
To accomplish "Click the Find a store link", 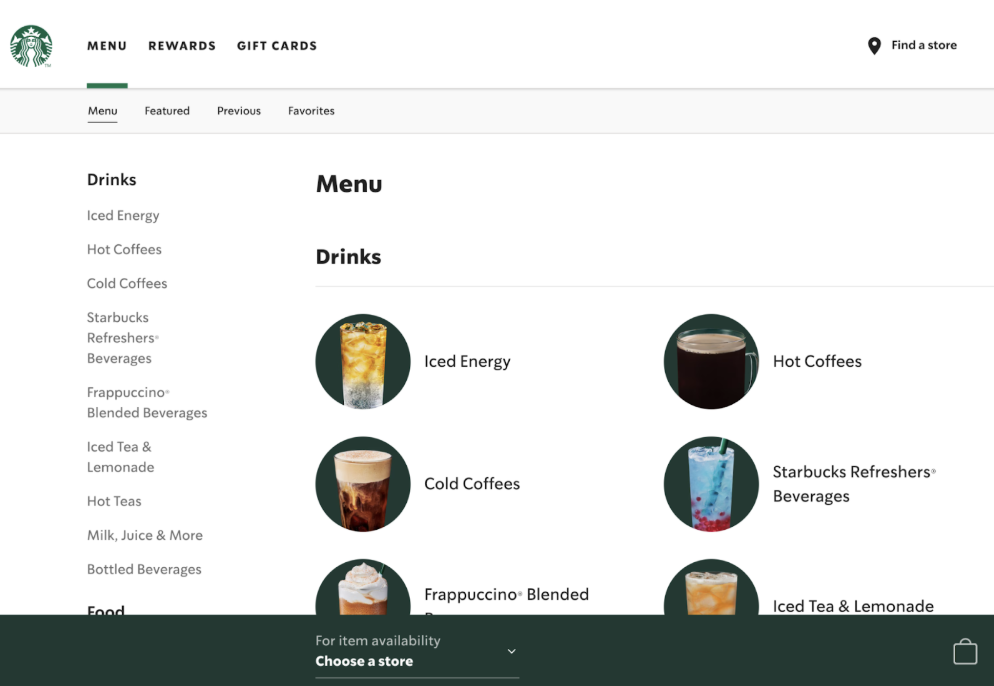I will pyautogui.click(x=922, y=45).
